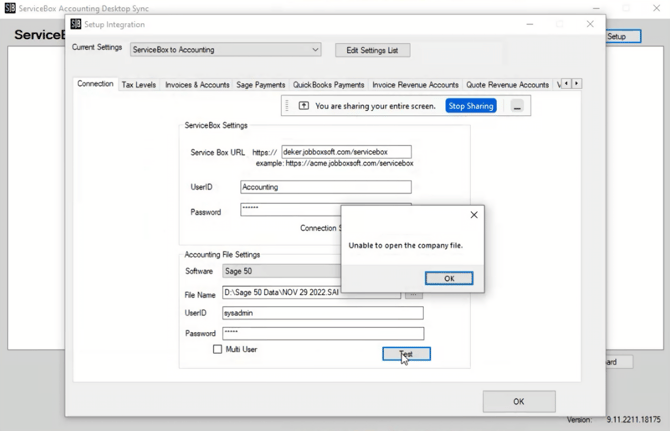Image resolution: width=670 pixels, height=431 pixels.
Task: Open the Invoices & Accounts tab
Action: pos(197,85)
